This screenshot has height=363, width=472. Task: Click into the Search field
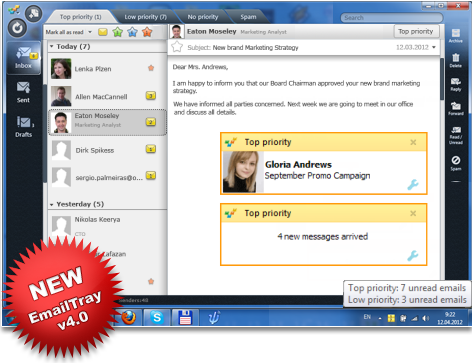[392, 18]
